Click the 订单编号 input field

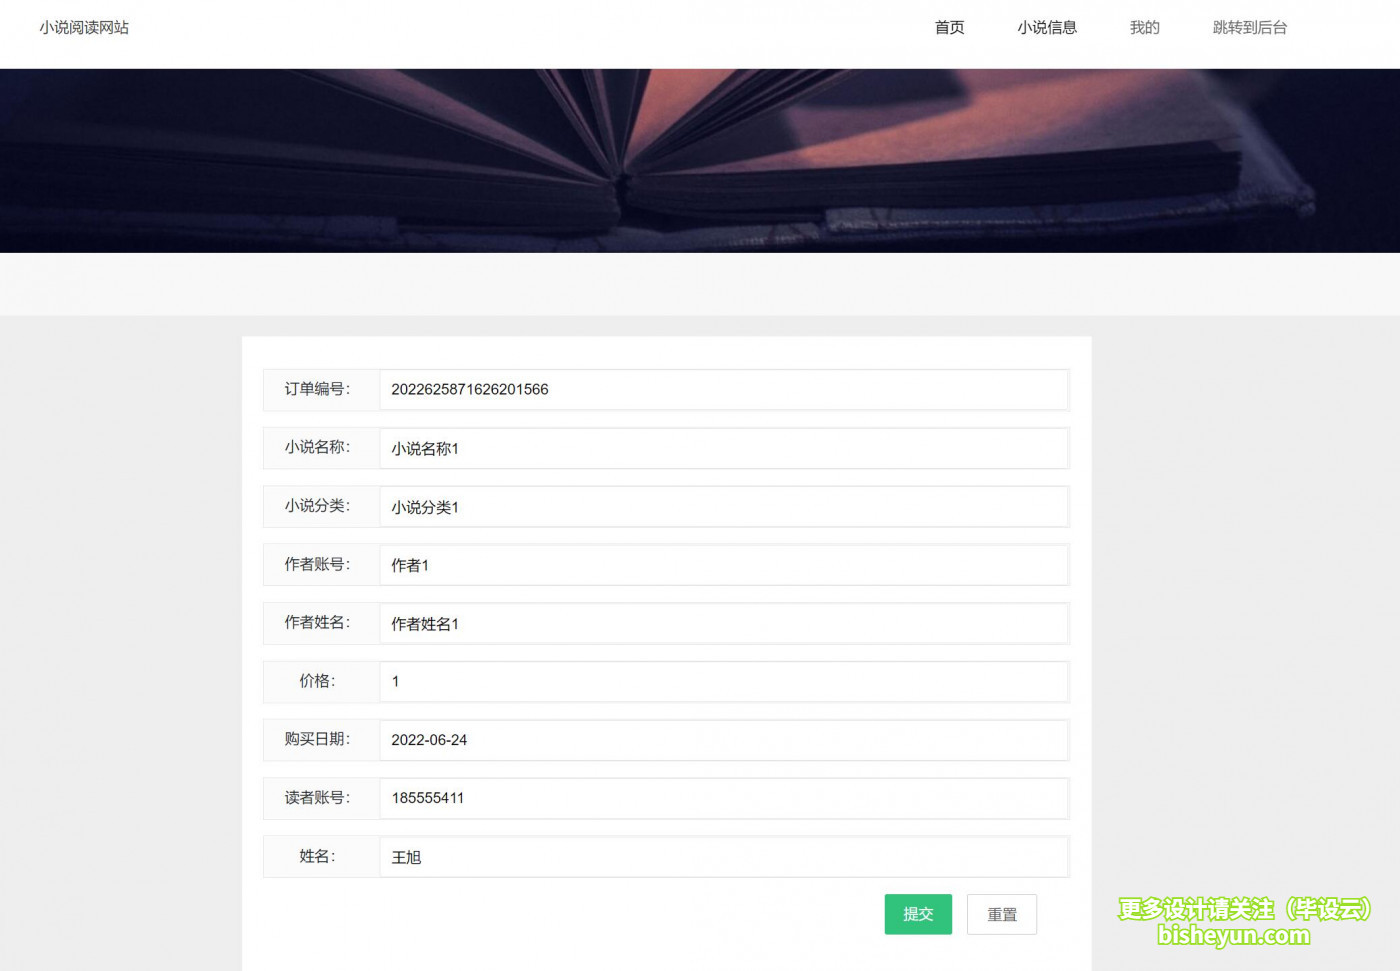(x=724, y=390)
